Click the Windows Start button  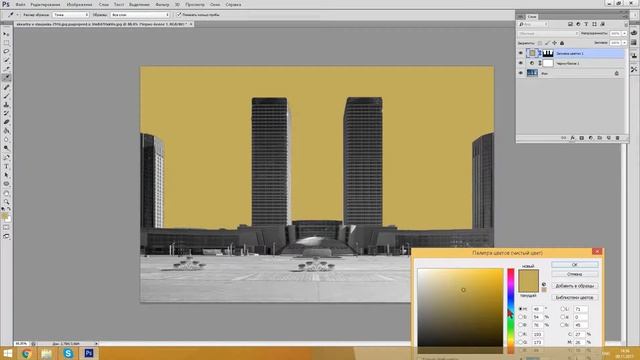point(7,353)
